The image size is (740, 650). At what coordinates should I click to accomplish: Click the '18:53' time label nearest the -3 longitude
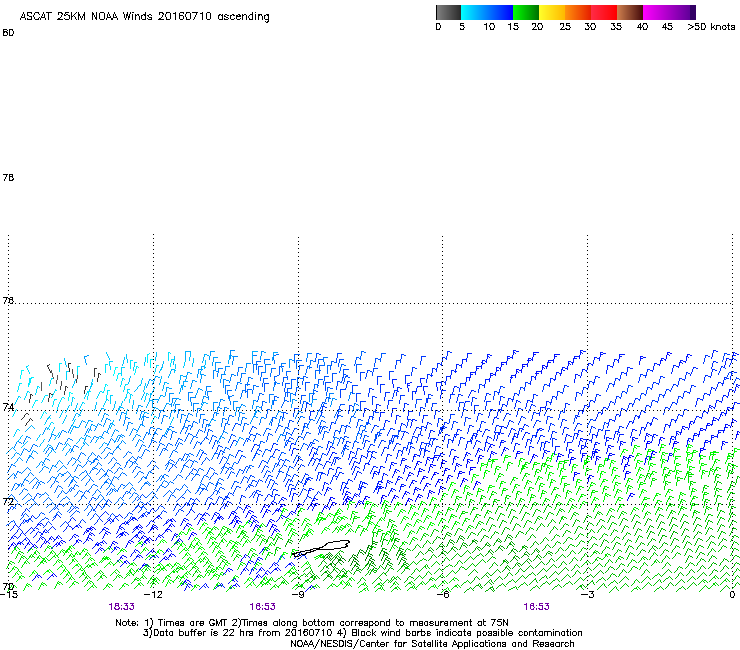[536, 607]
